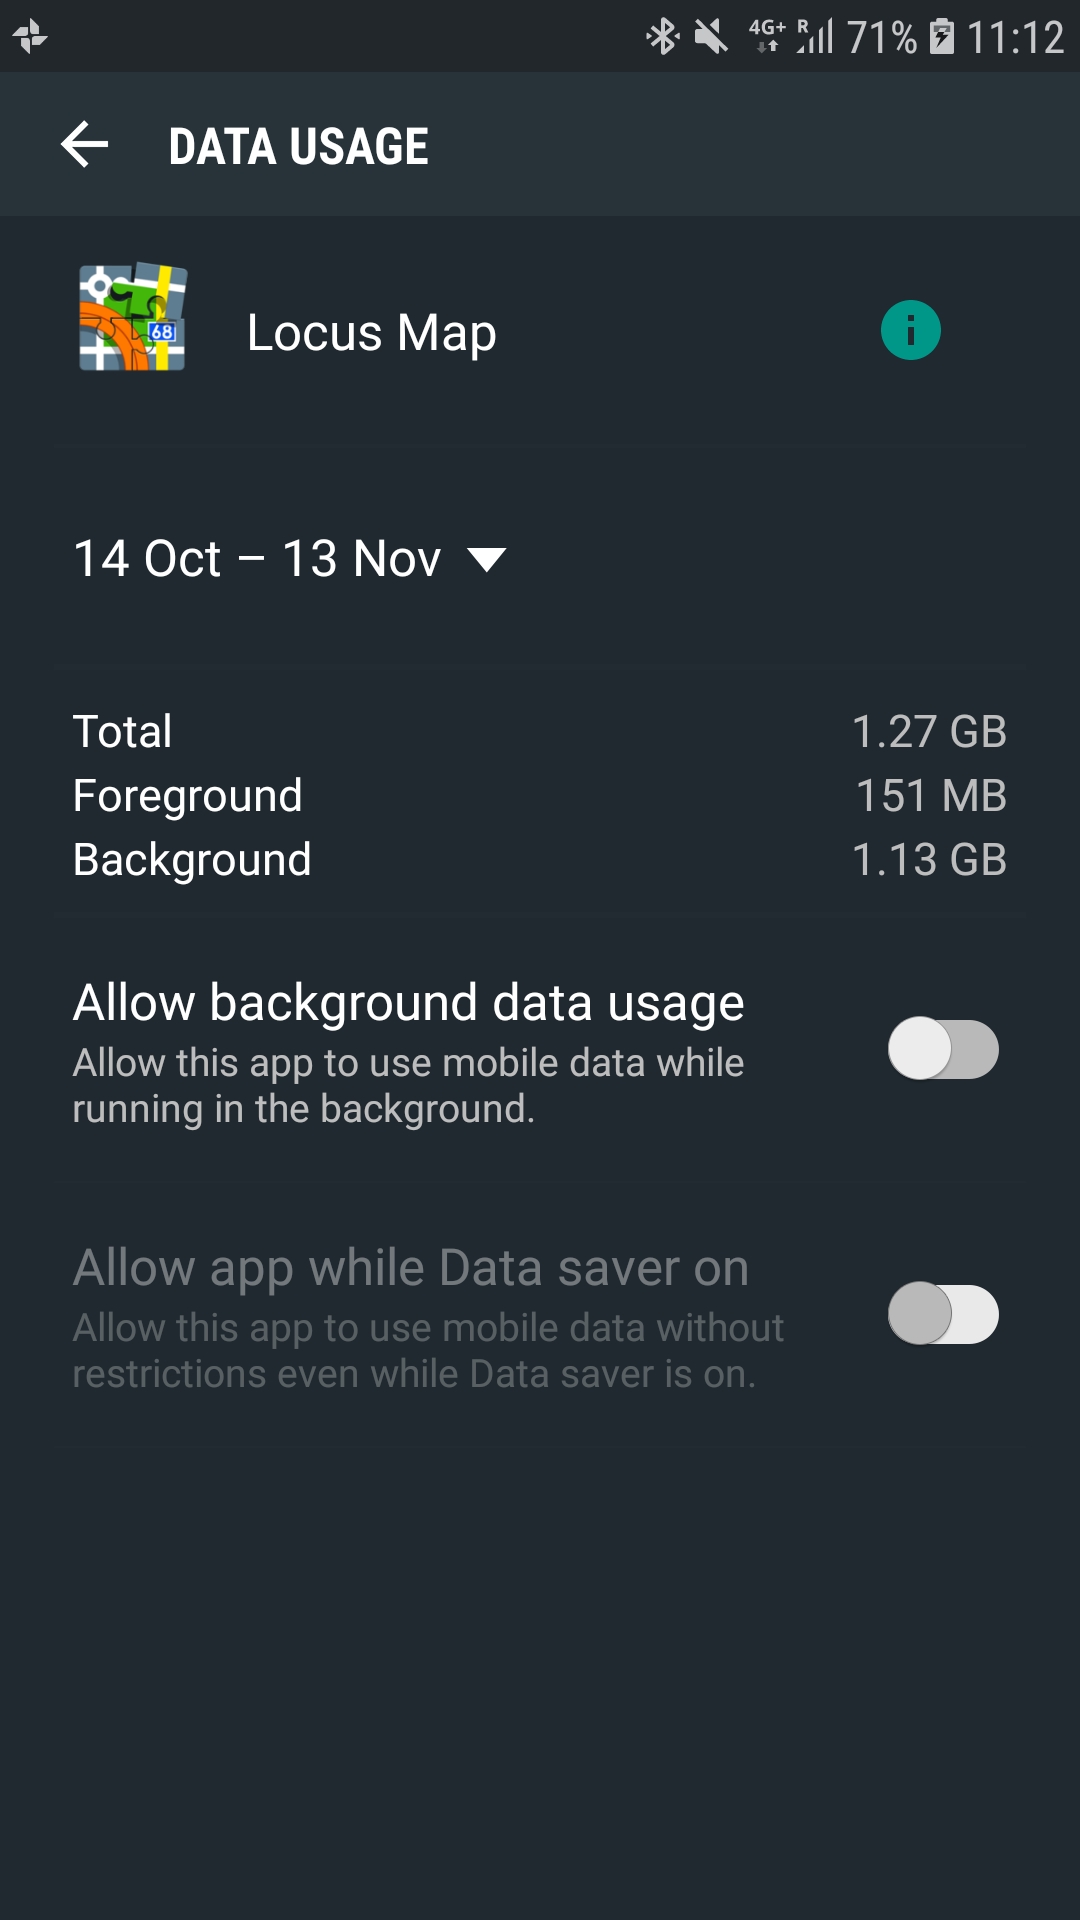Expand the date range dropdown arrow
Screen dimensions: 1080x1920
[x=487, y=559]
